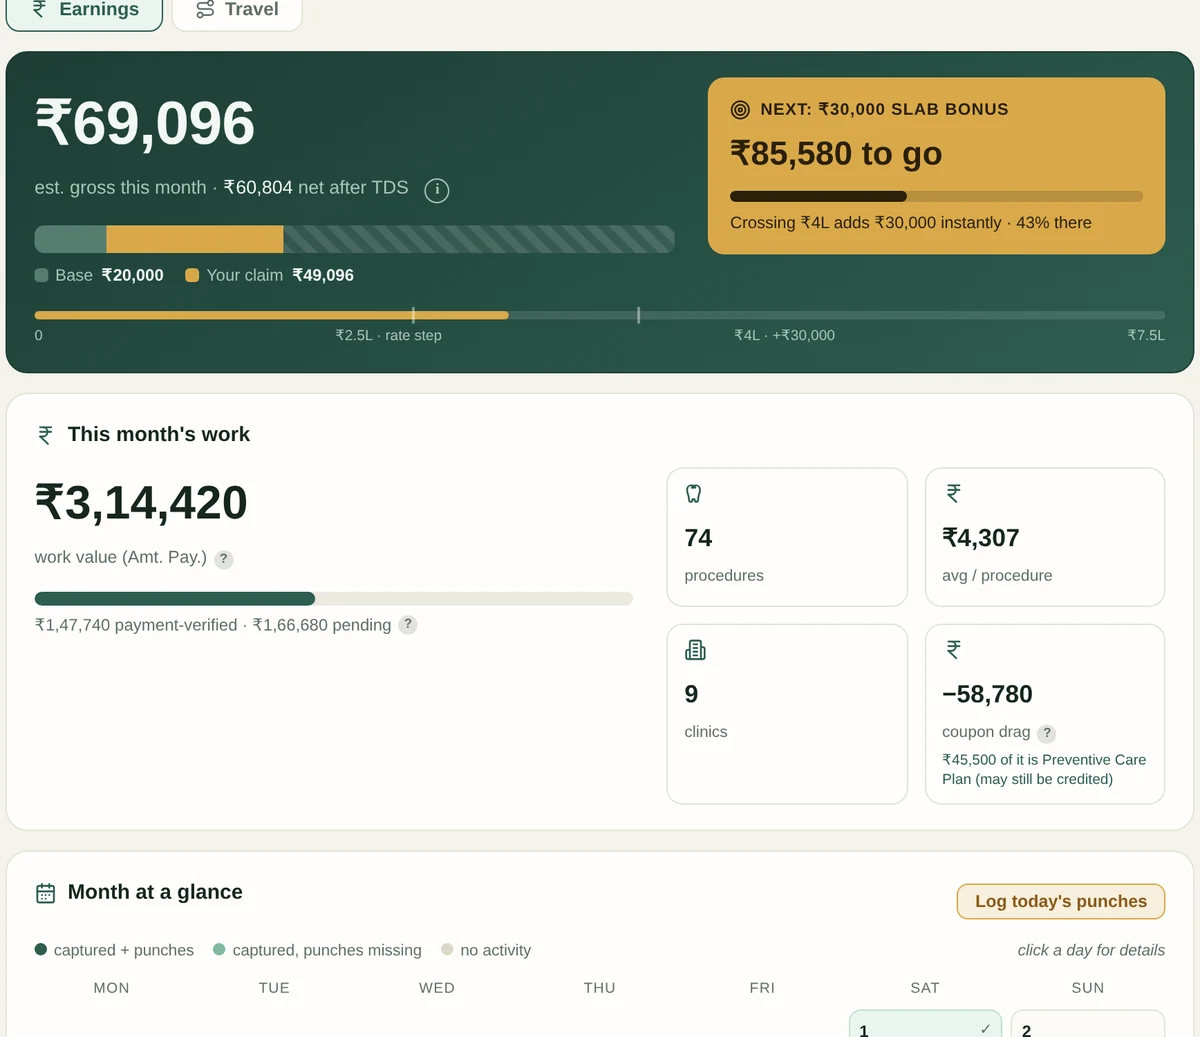
Task: Click the info icon beside net after TDS
Action: [x=437, y=190]
